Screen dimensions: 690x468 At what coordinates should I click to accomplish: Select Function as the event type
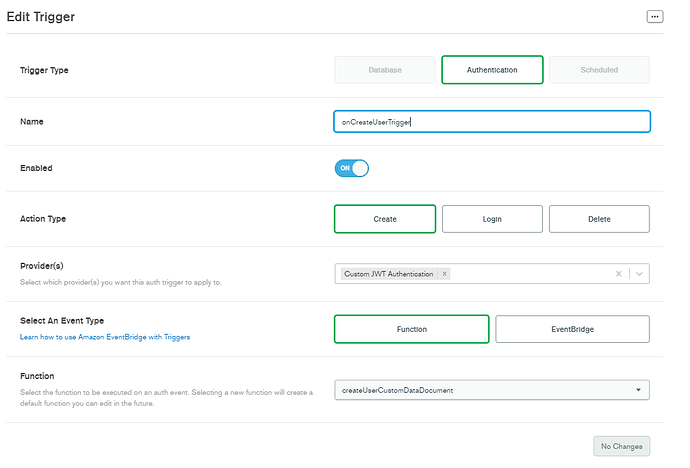coord(411,329)
